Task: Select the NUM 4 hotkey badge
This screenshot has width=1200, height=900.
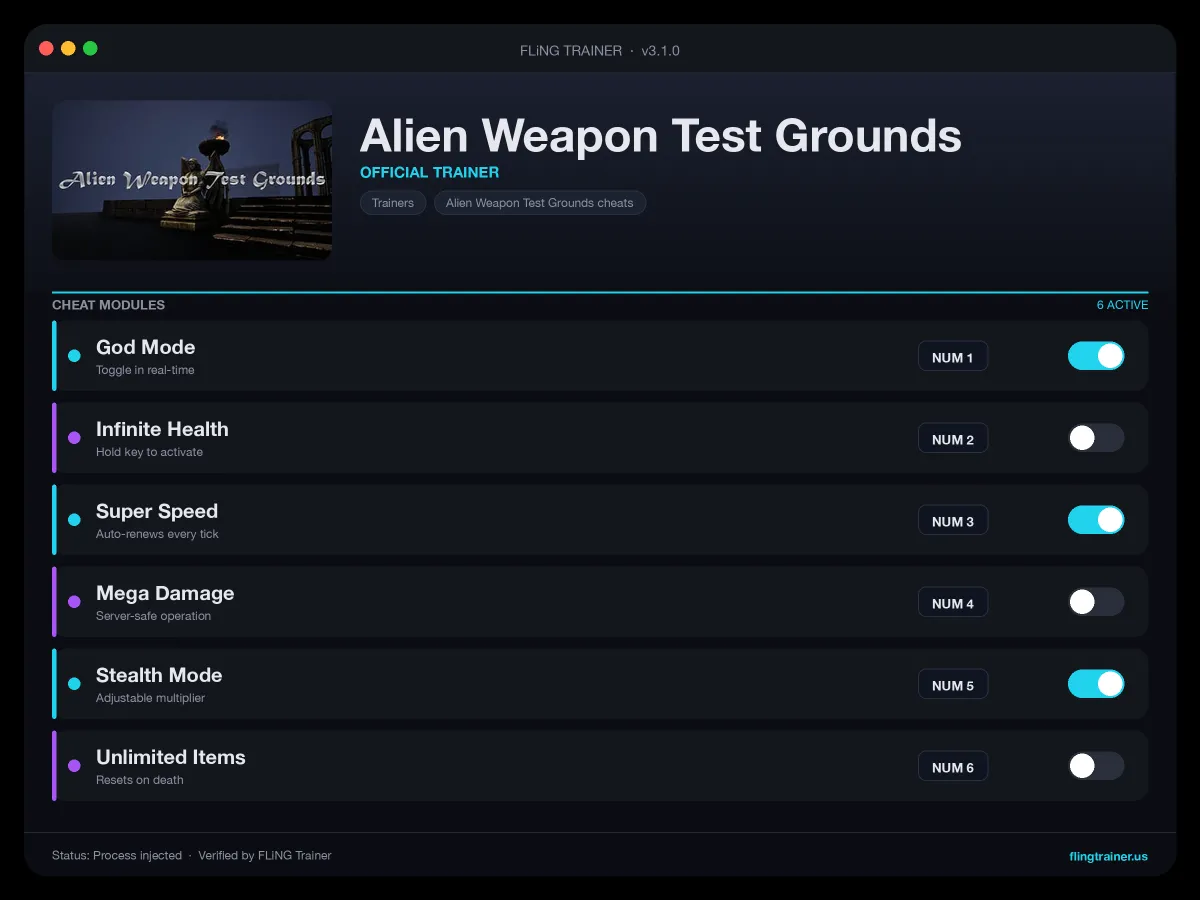Action: pos(953,603)
